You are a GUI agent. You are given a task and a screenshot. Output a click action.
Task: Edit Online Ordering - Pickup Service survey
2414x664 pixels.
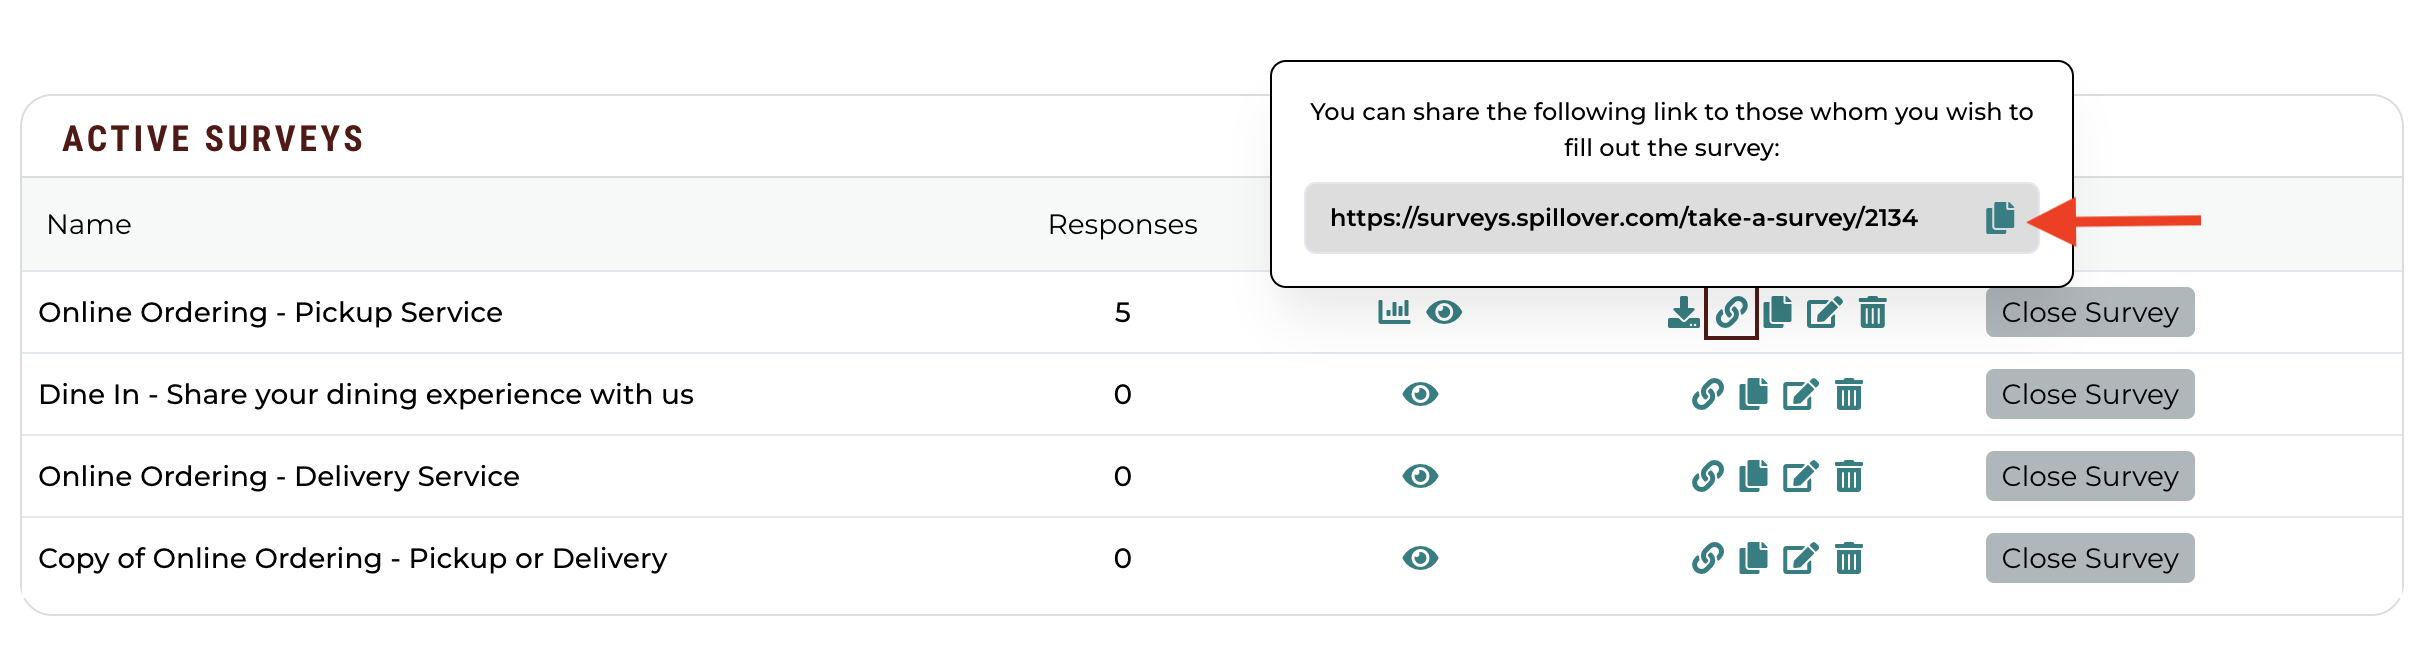coord(1824,312)
